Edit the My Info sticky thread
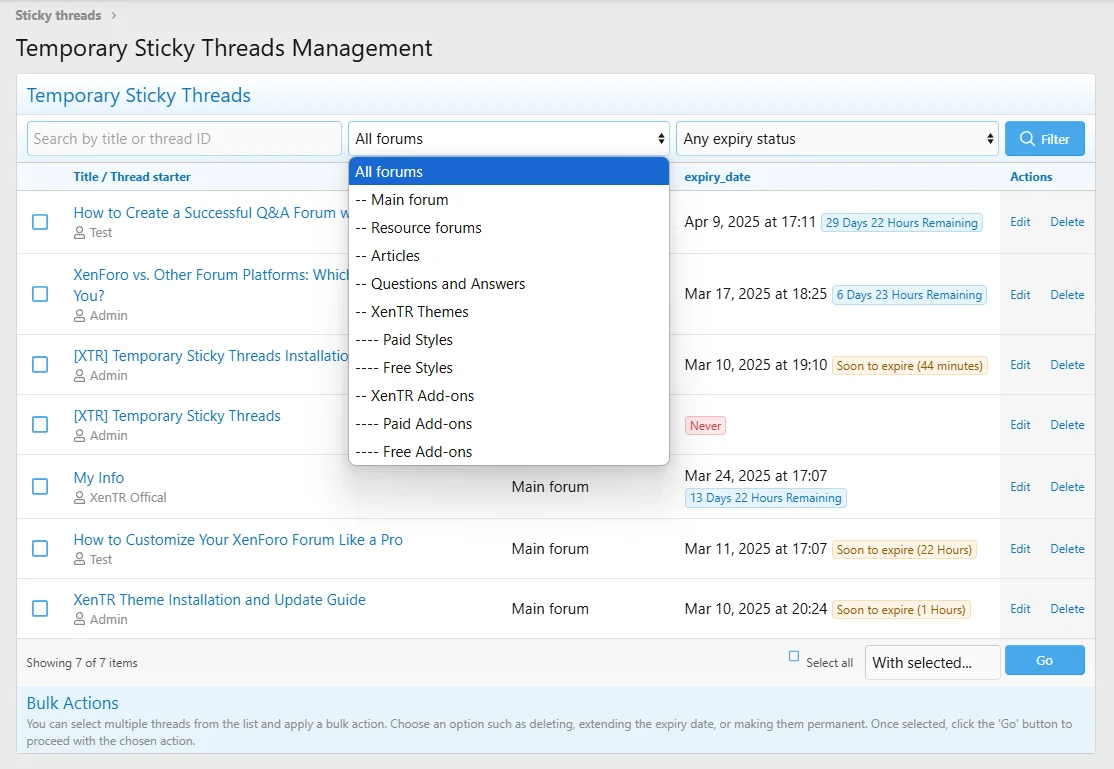 click(1020, 487)
